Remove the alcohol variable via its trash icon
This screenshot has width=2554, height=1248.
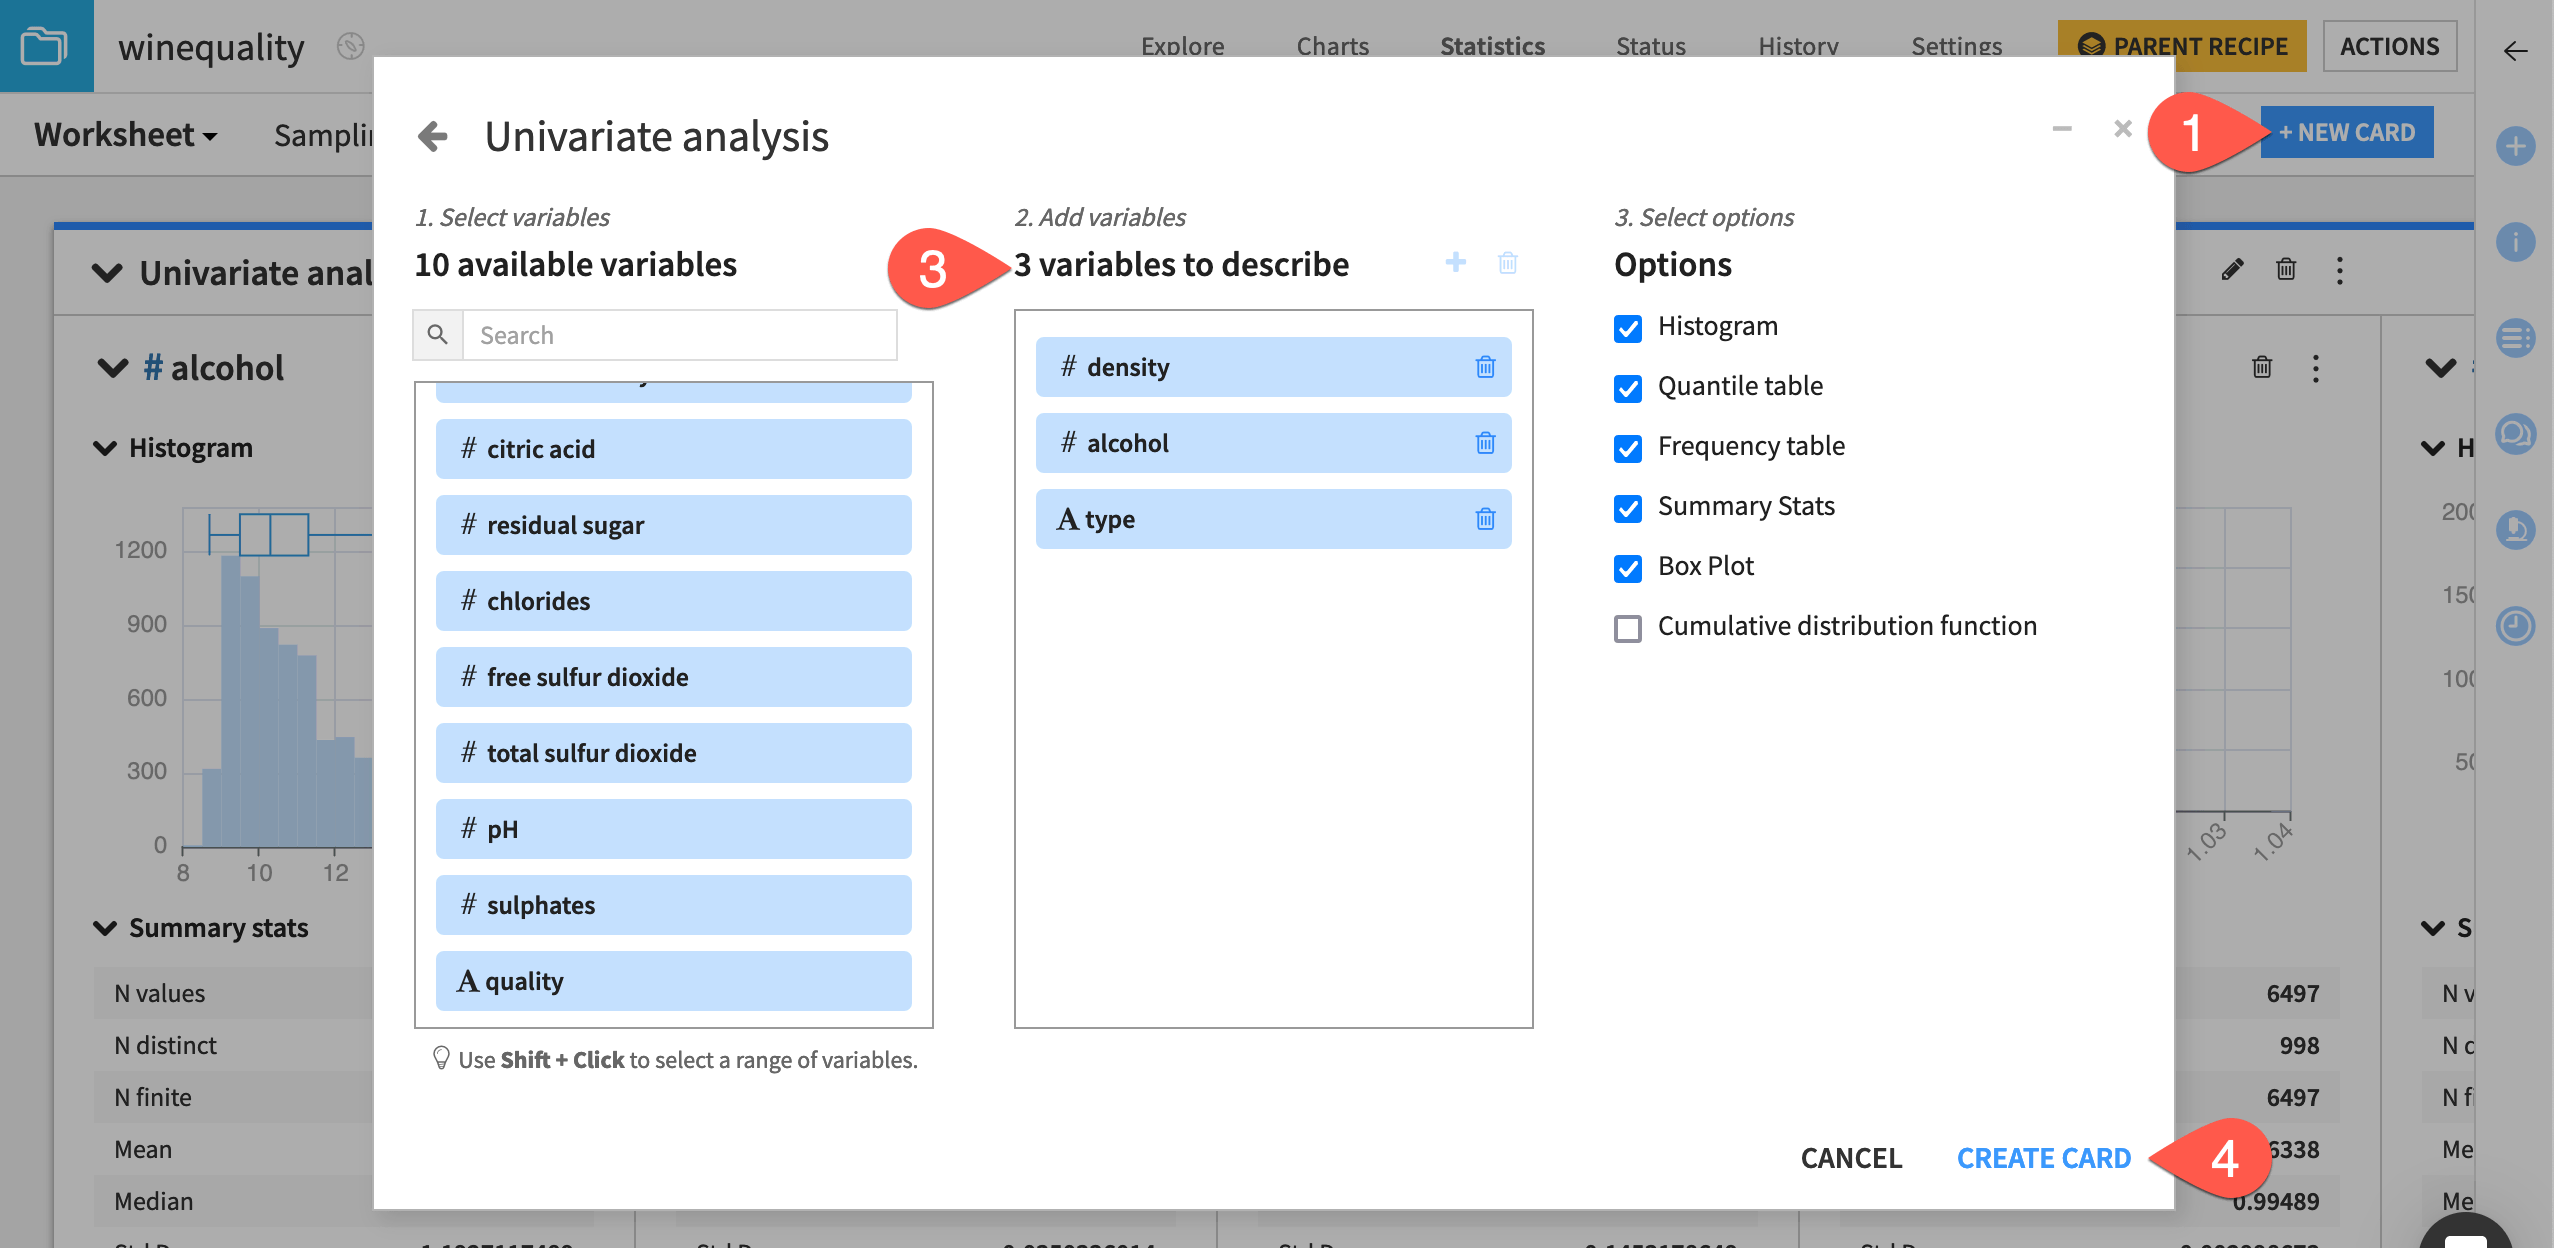click(x=1485, y=443)
